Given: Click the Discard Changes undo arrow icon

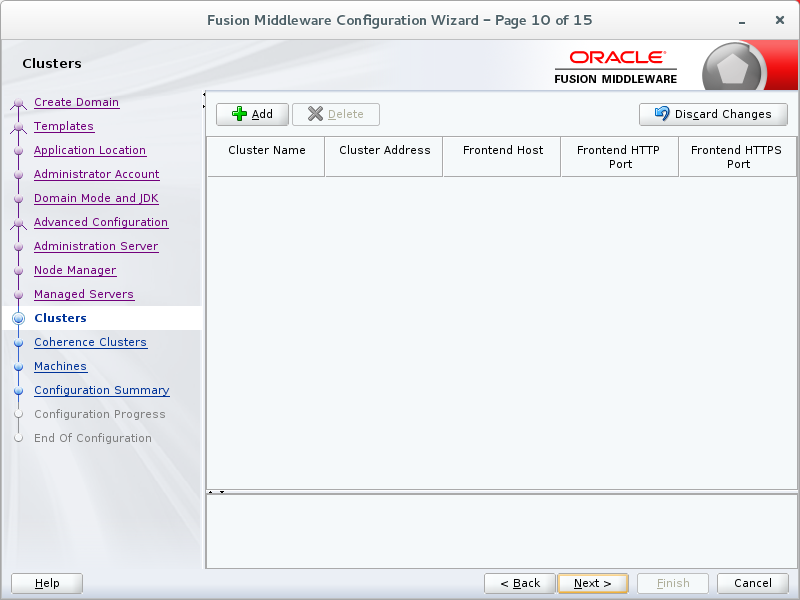Looking at the screenshot, I should click(x=662, y=113).
